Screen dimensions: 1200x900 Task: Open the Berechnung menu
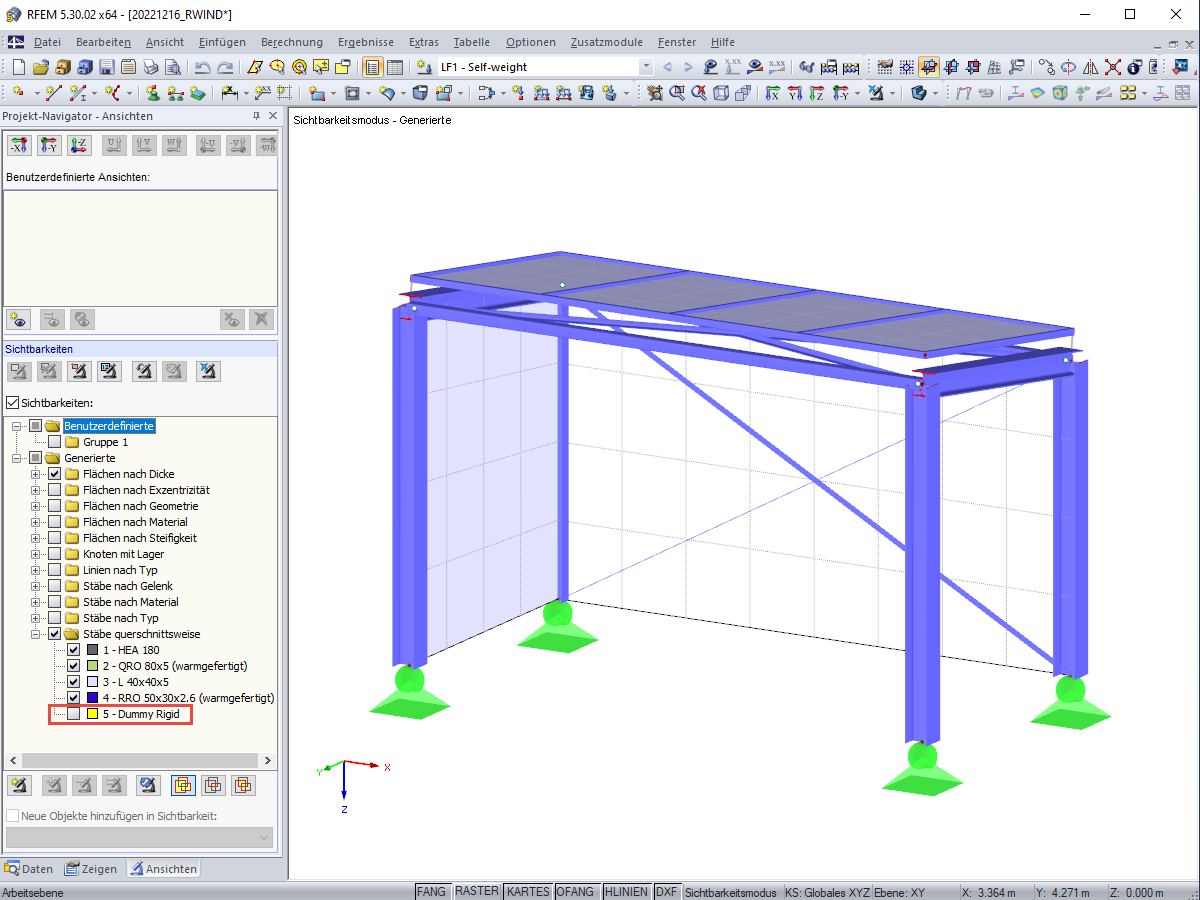292,42
